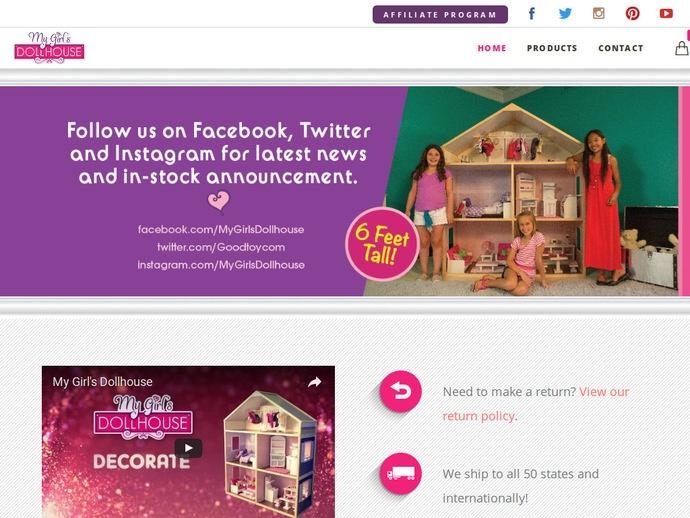This screenshot has width=690, height=518.
Task: Click the dollhouse photo in banner
Action: pos(513,192)
